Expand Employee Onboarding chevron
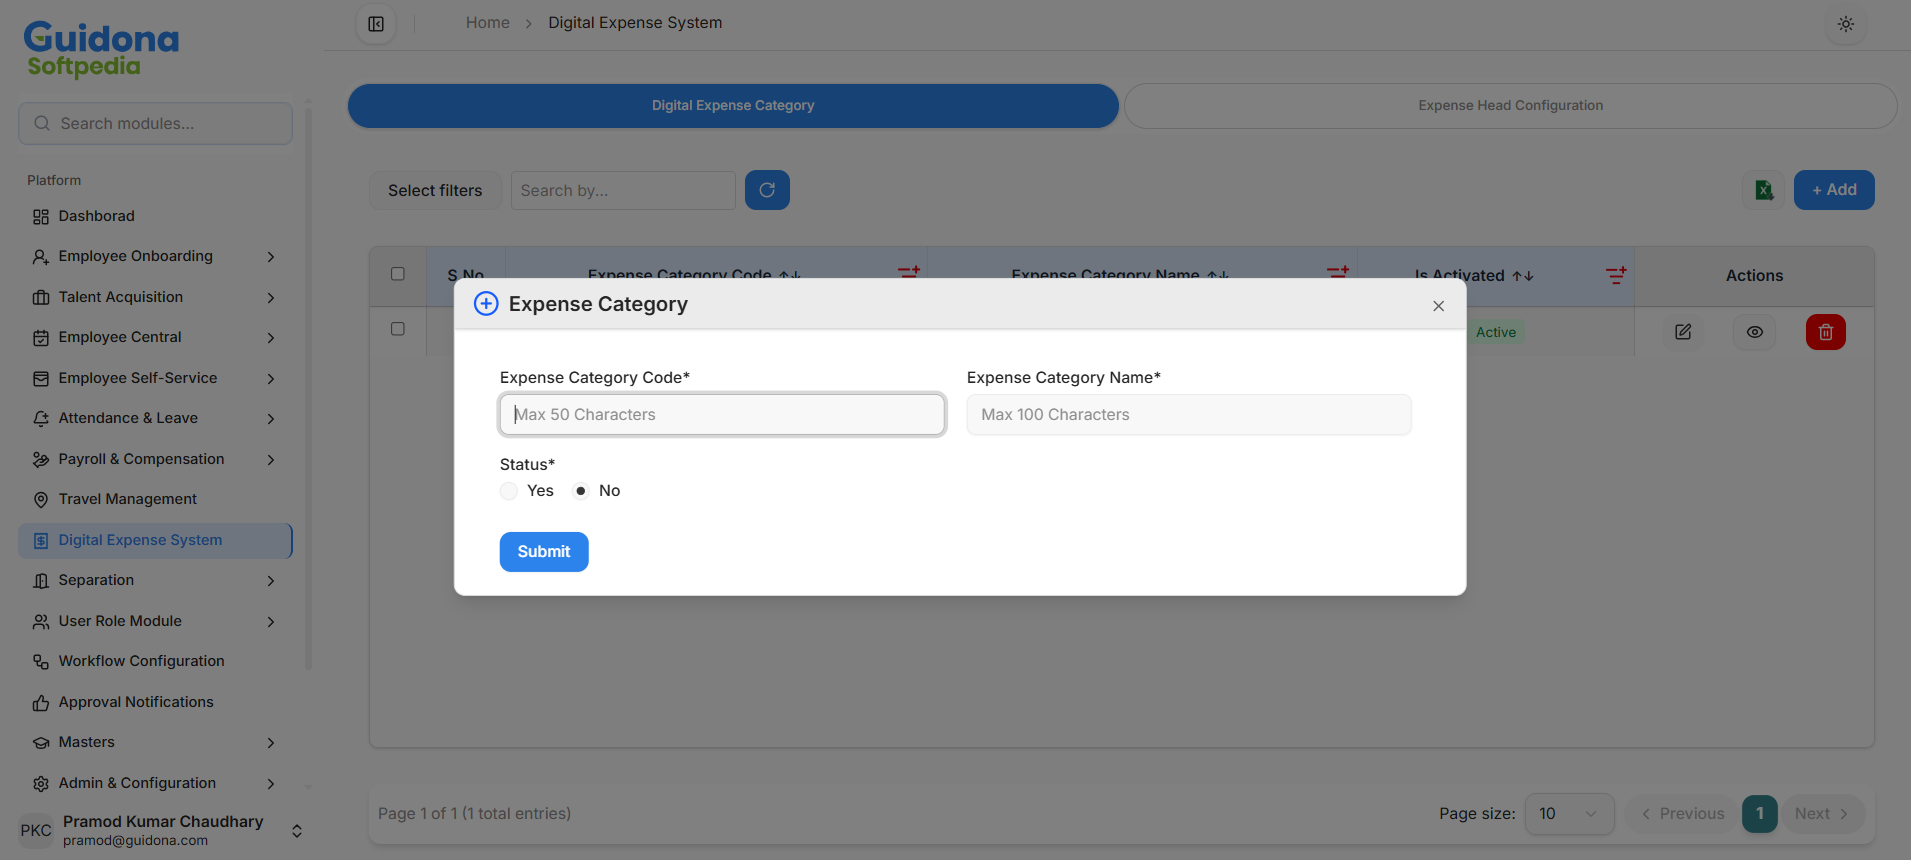The image size is (1911, 860). point(271,257)
